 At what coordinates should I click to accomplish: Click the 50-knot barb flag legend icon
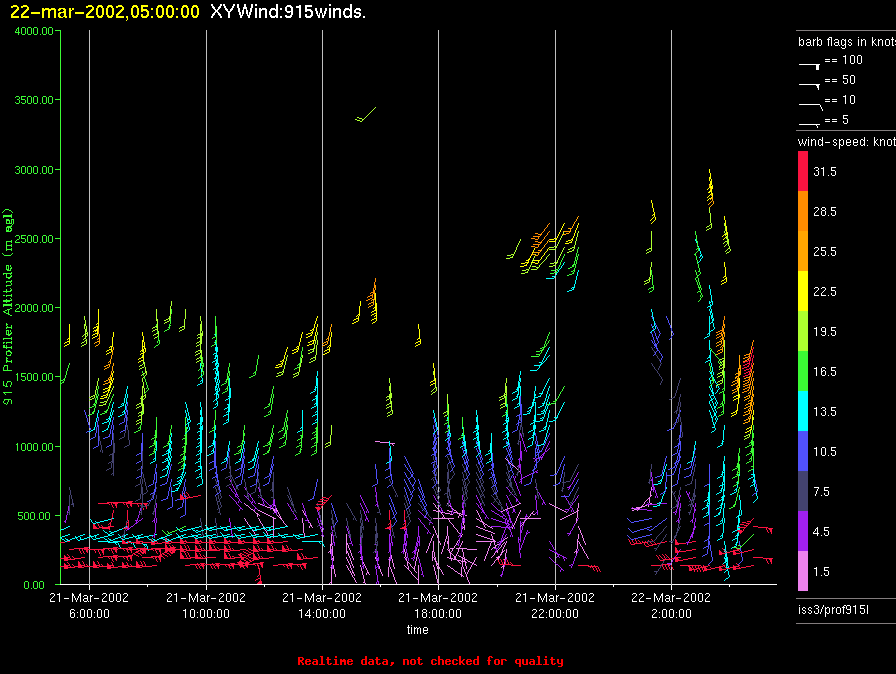(810, 82)
